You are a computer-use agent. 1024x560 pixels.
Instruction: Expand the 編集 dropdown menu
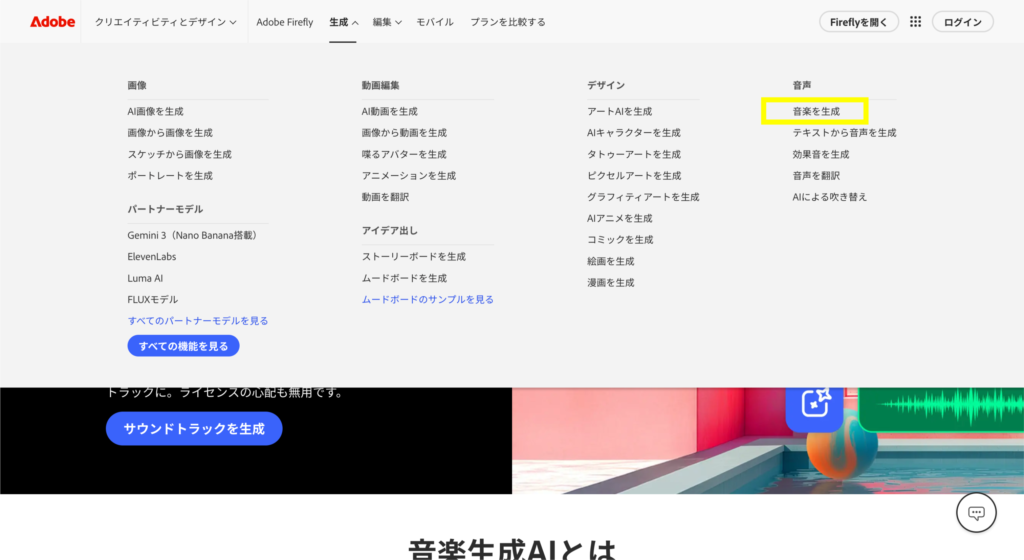tap(387, 21)
